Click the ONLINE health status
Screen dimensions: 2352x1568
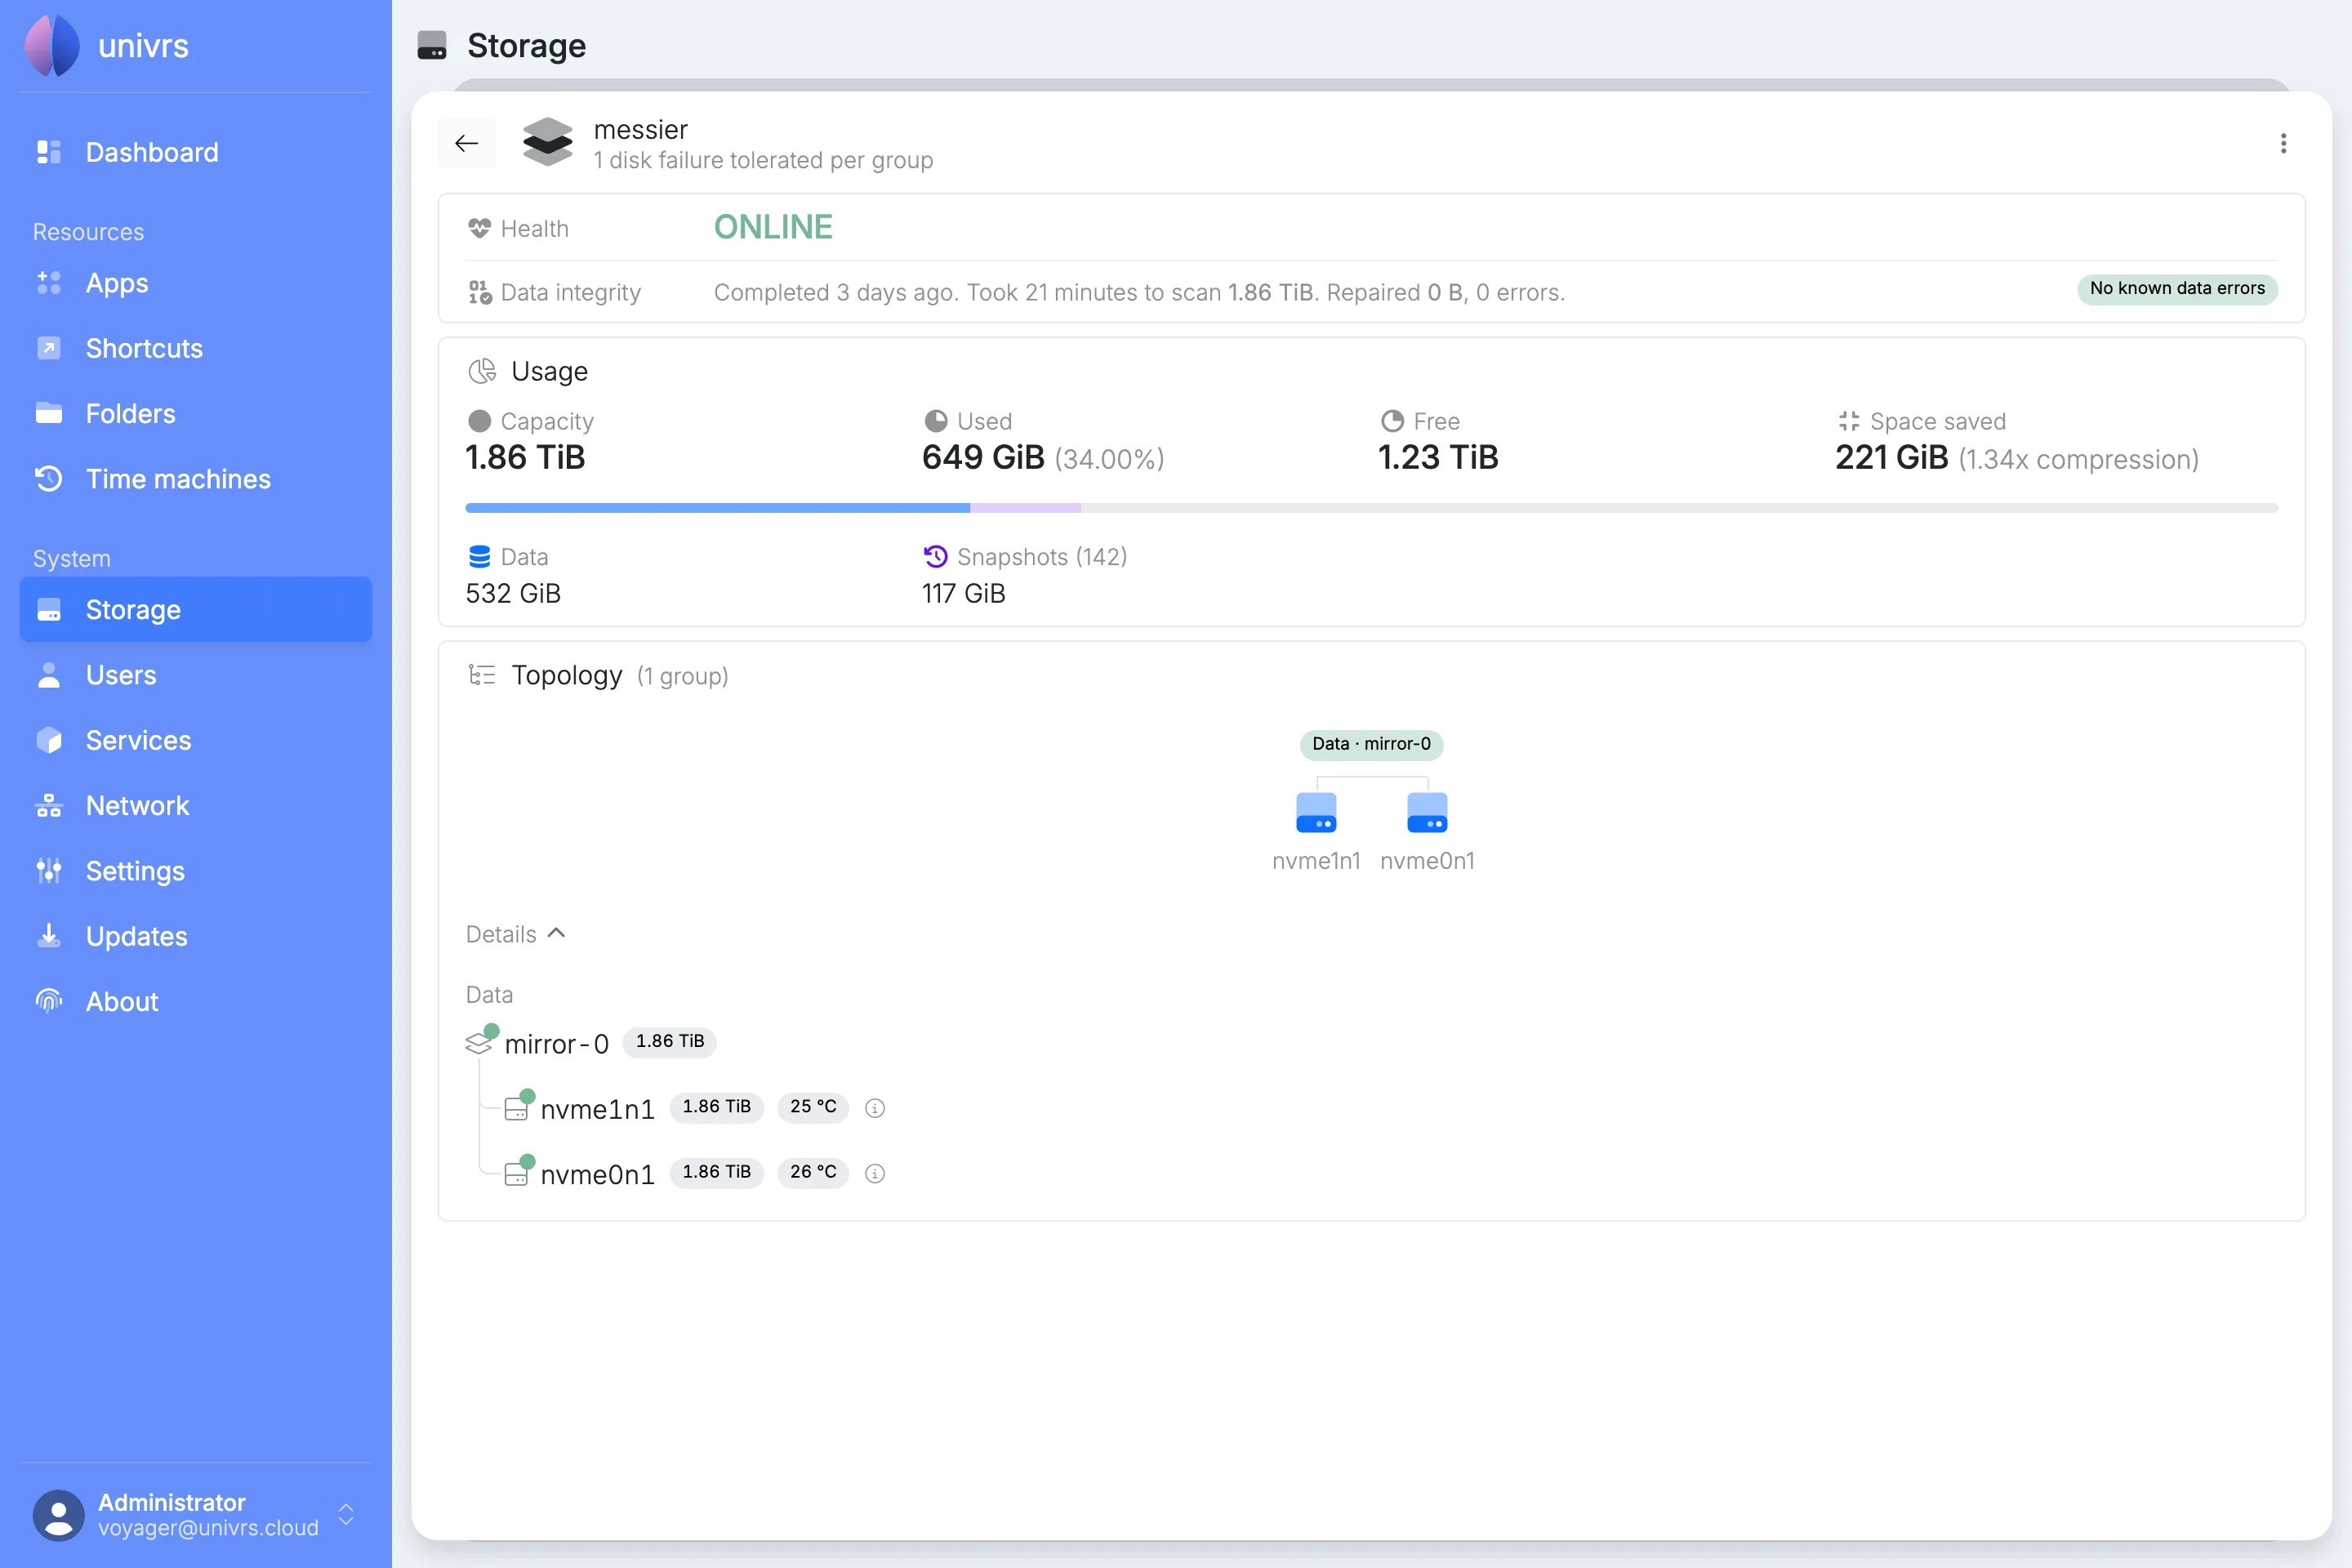coord(773,228)
